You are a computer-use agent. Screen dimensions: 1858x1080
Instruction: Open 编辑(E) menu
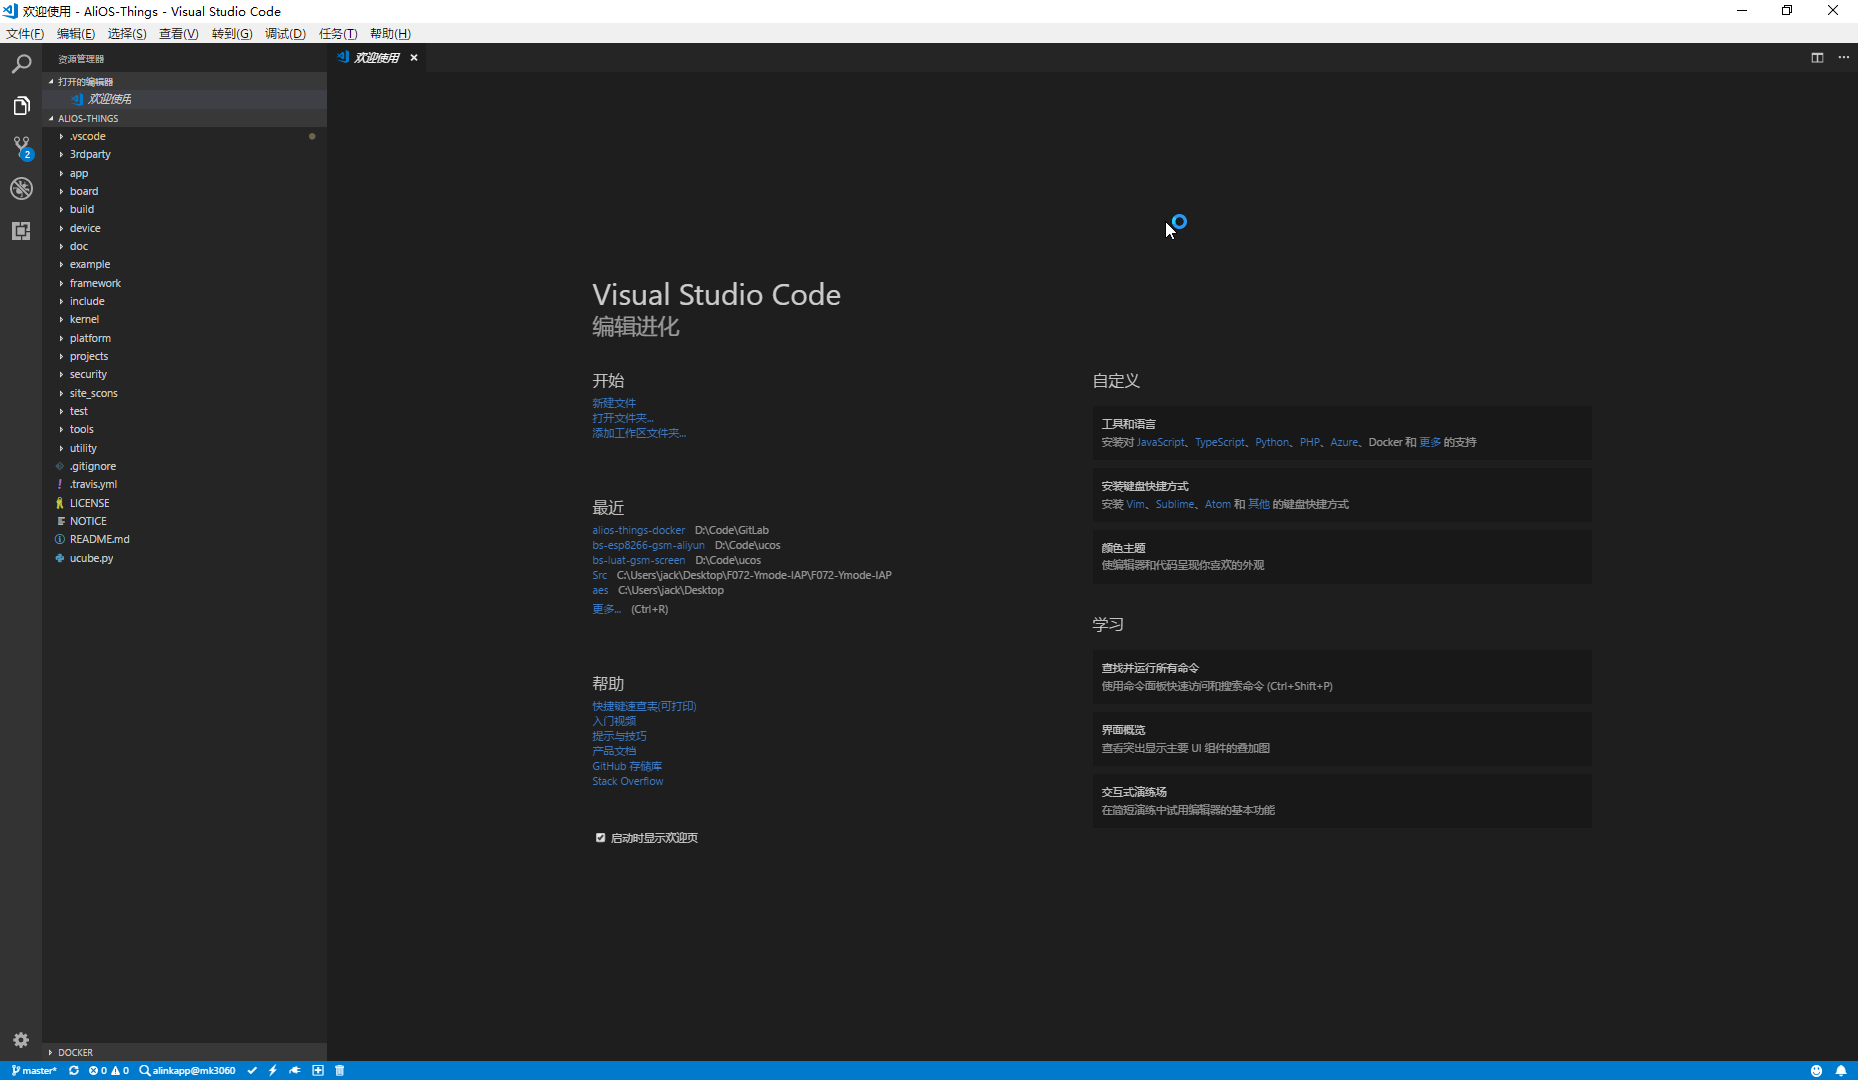pos(76,34)
